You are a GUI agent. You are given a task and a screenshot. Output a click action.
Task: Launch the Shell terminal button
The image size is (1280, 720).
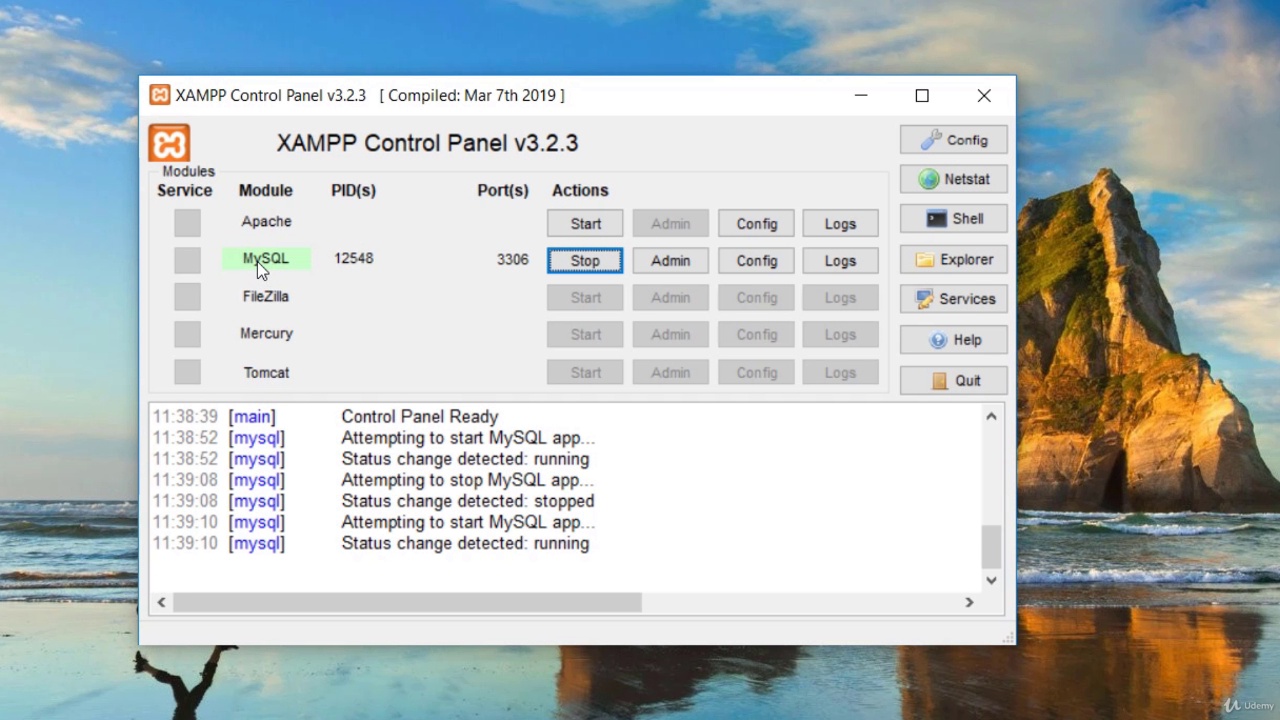click(x=954, y=218)
